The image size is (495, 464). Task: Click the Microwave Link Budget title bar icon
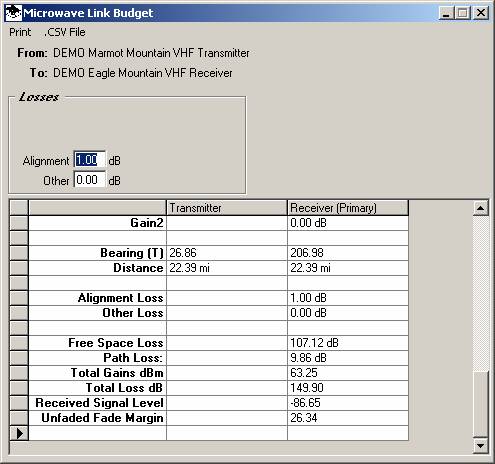tap(14, 13)
